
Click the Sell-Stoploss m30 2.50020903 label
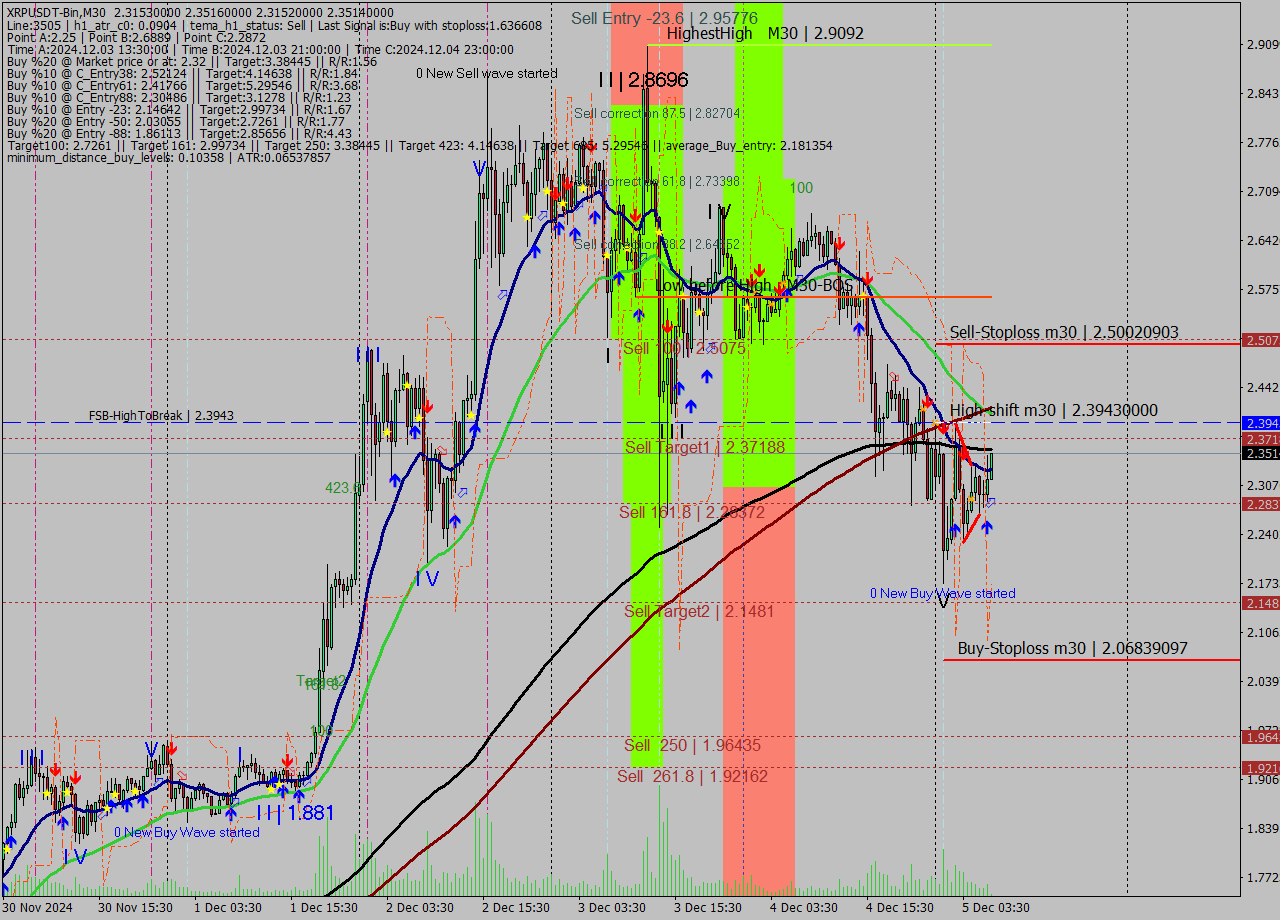(x=1064, y=332)
